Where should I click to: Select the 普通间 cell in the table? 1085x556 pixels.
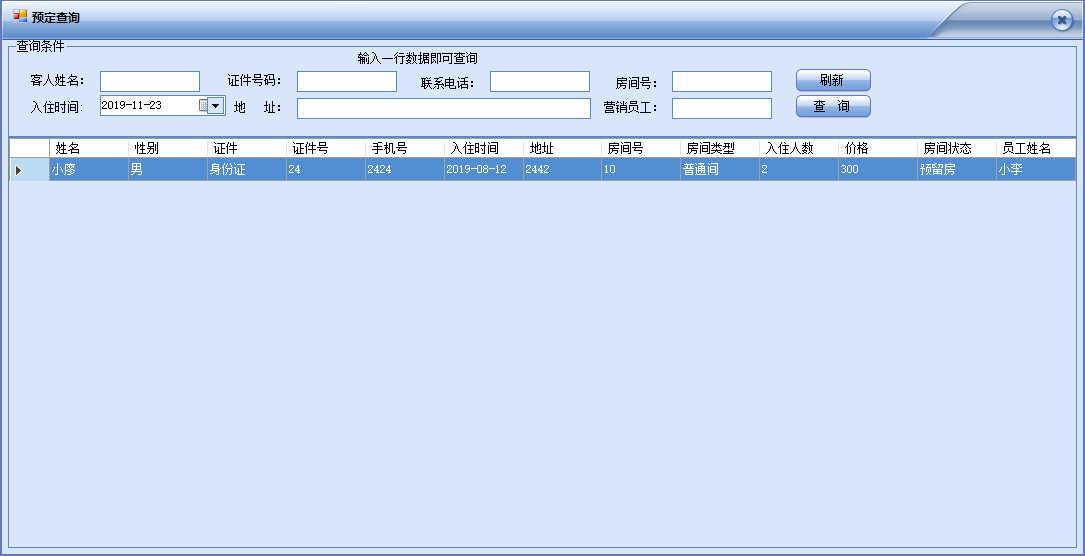[x=719, y=170]
